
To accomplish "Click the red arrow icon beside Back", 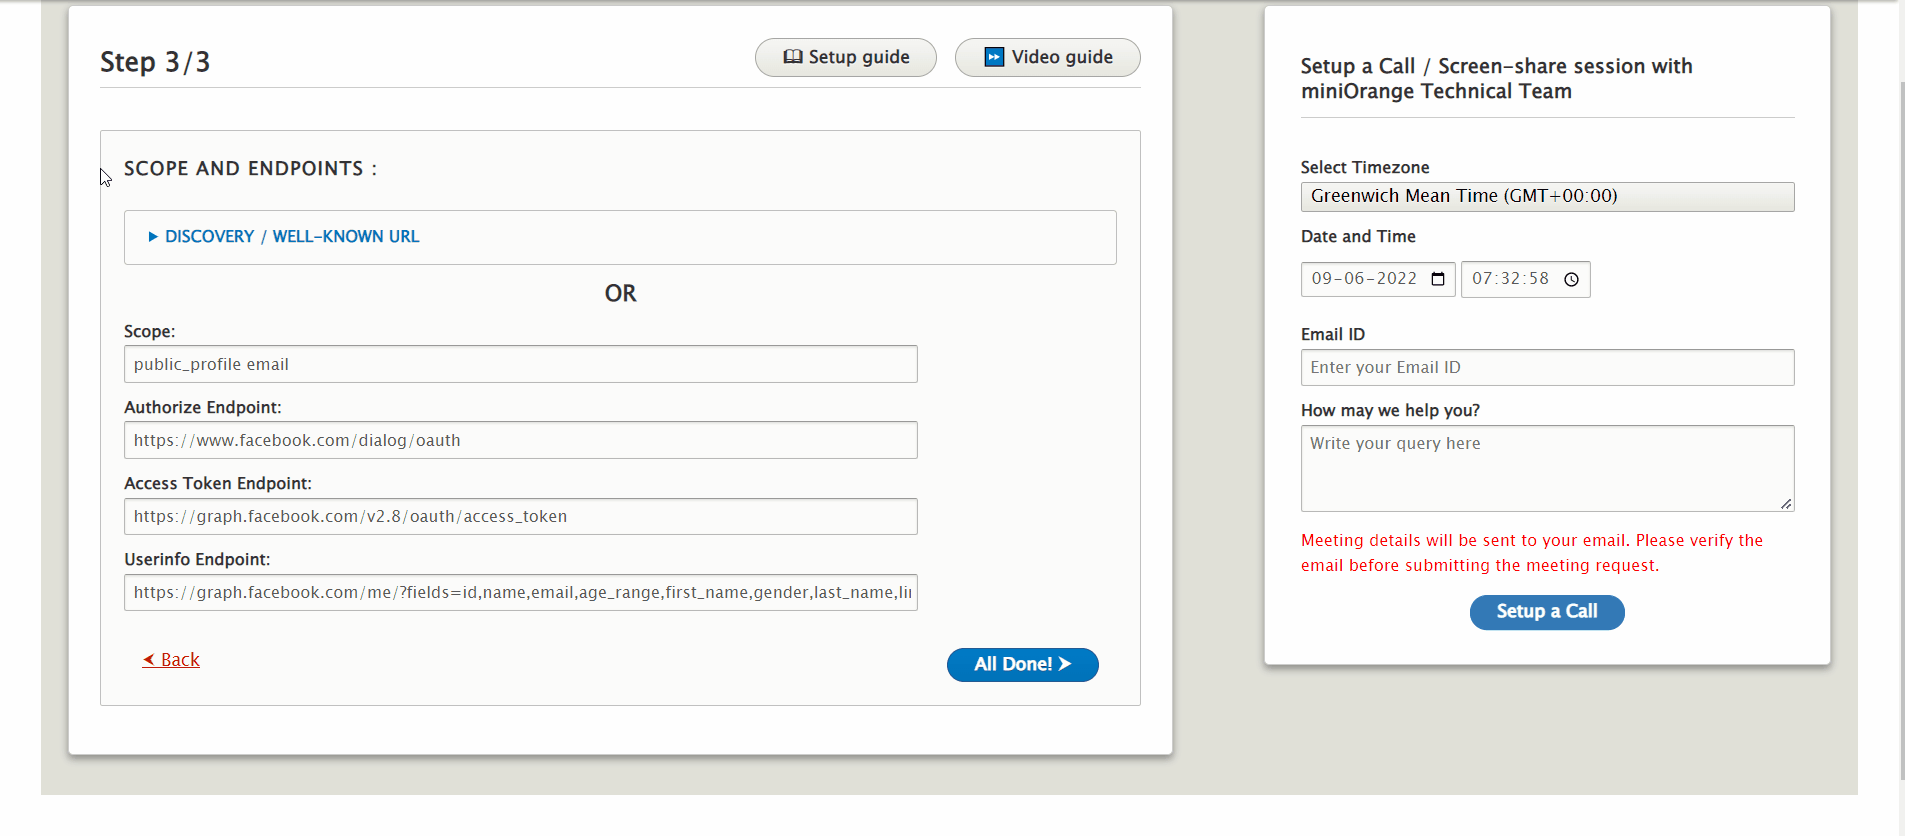I will tap(149, 659).
